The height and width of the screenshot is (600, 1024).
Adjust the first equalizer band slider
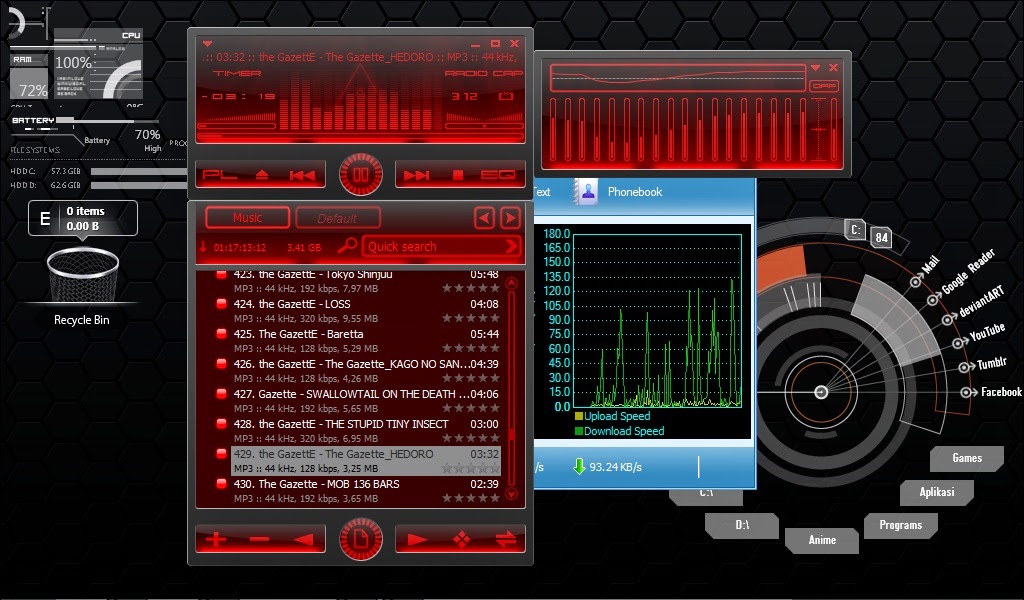click(x=553, y=129)
